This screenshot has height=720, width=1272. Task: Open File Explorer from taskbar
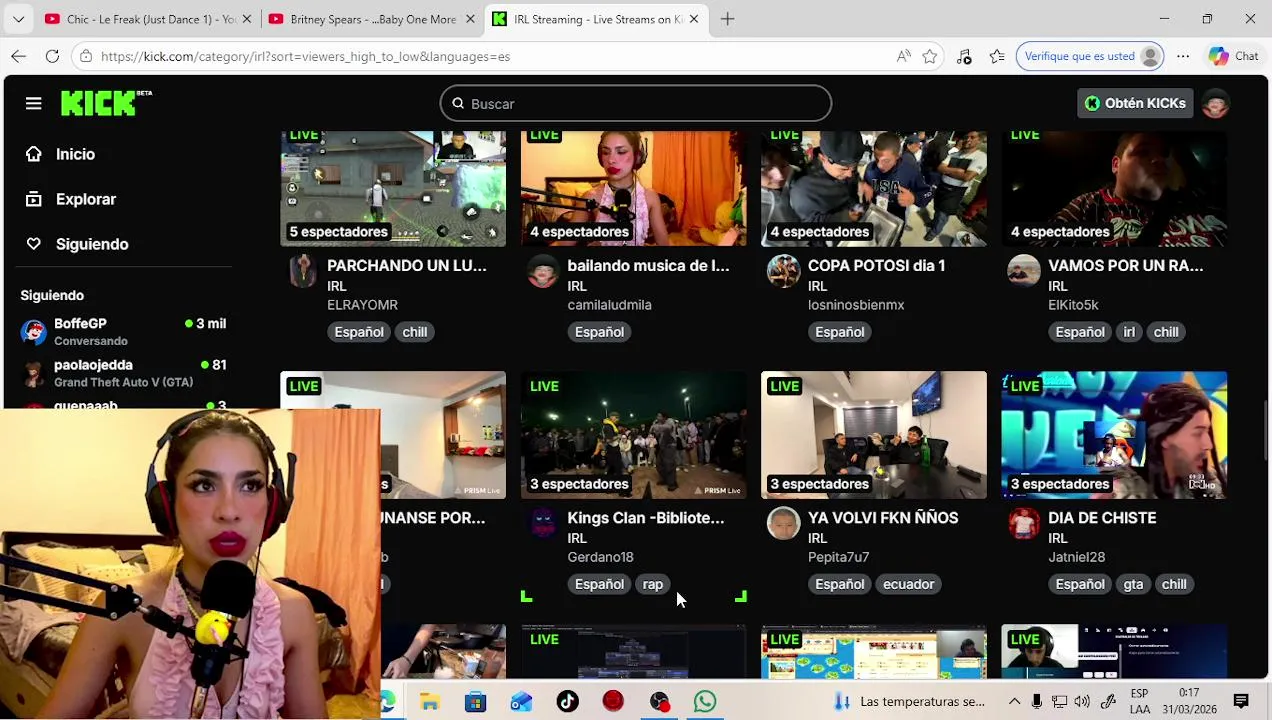pyautogui.click(x=429, y=702)
